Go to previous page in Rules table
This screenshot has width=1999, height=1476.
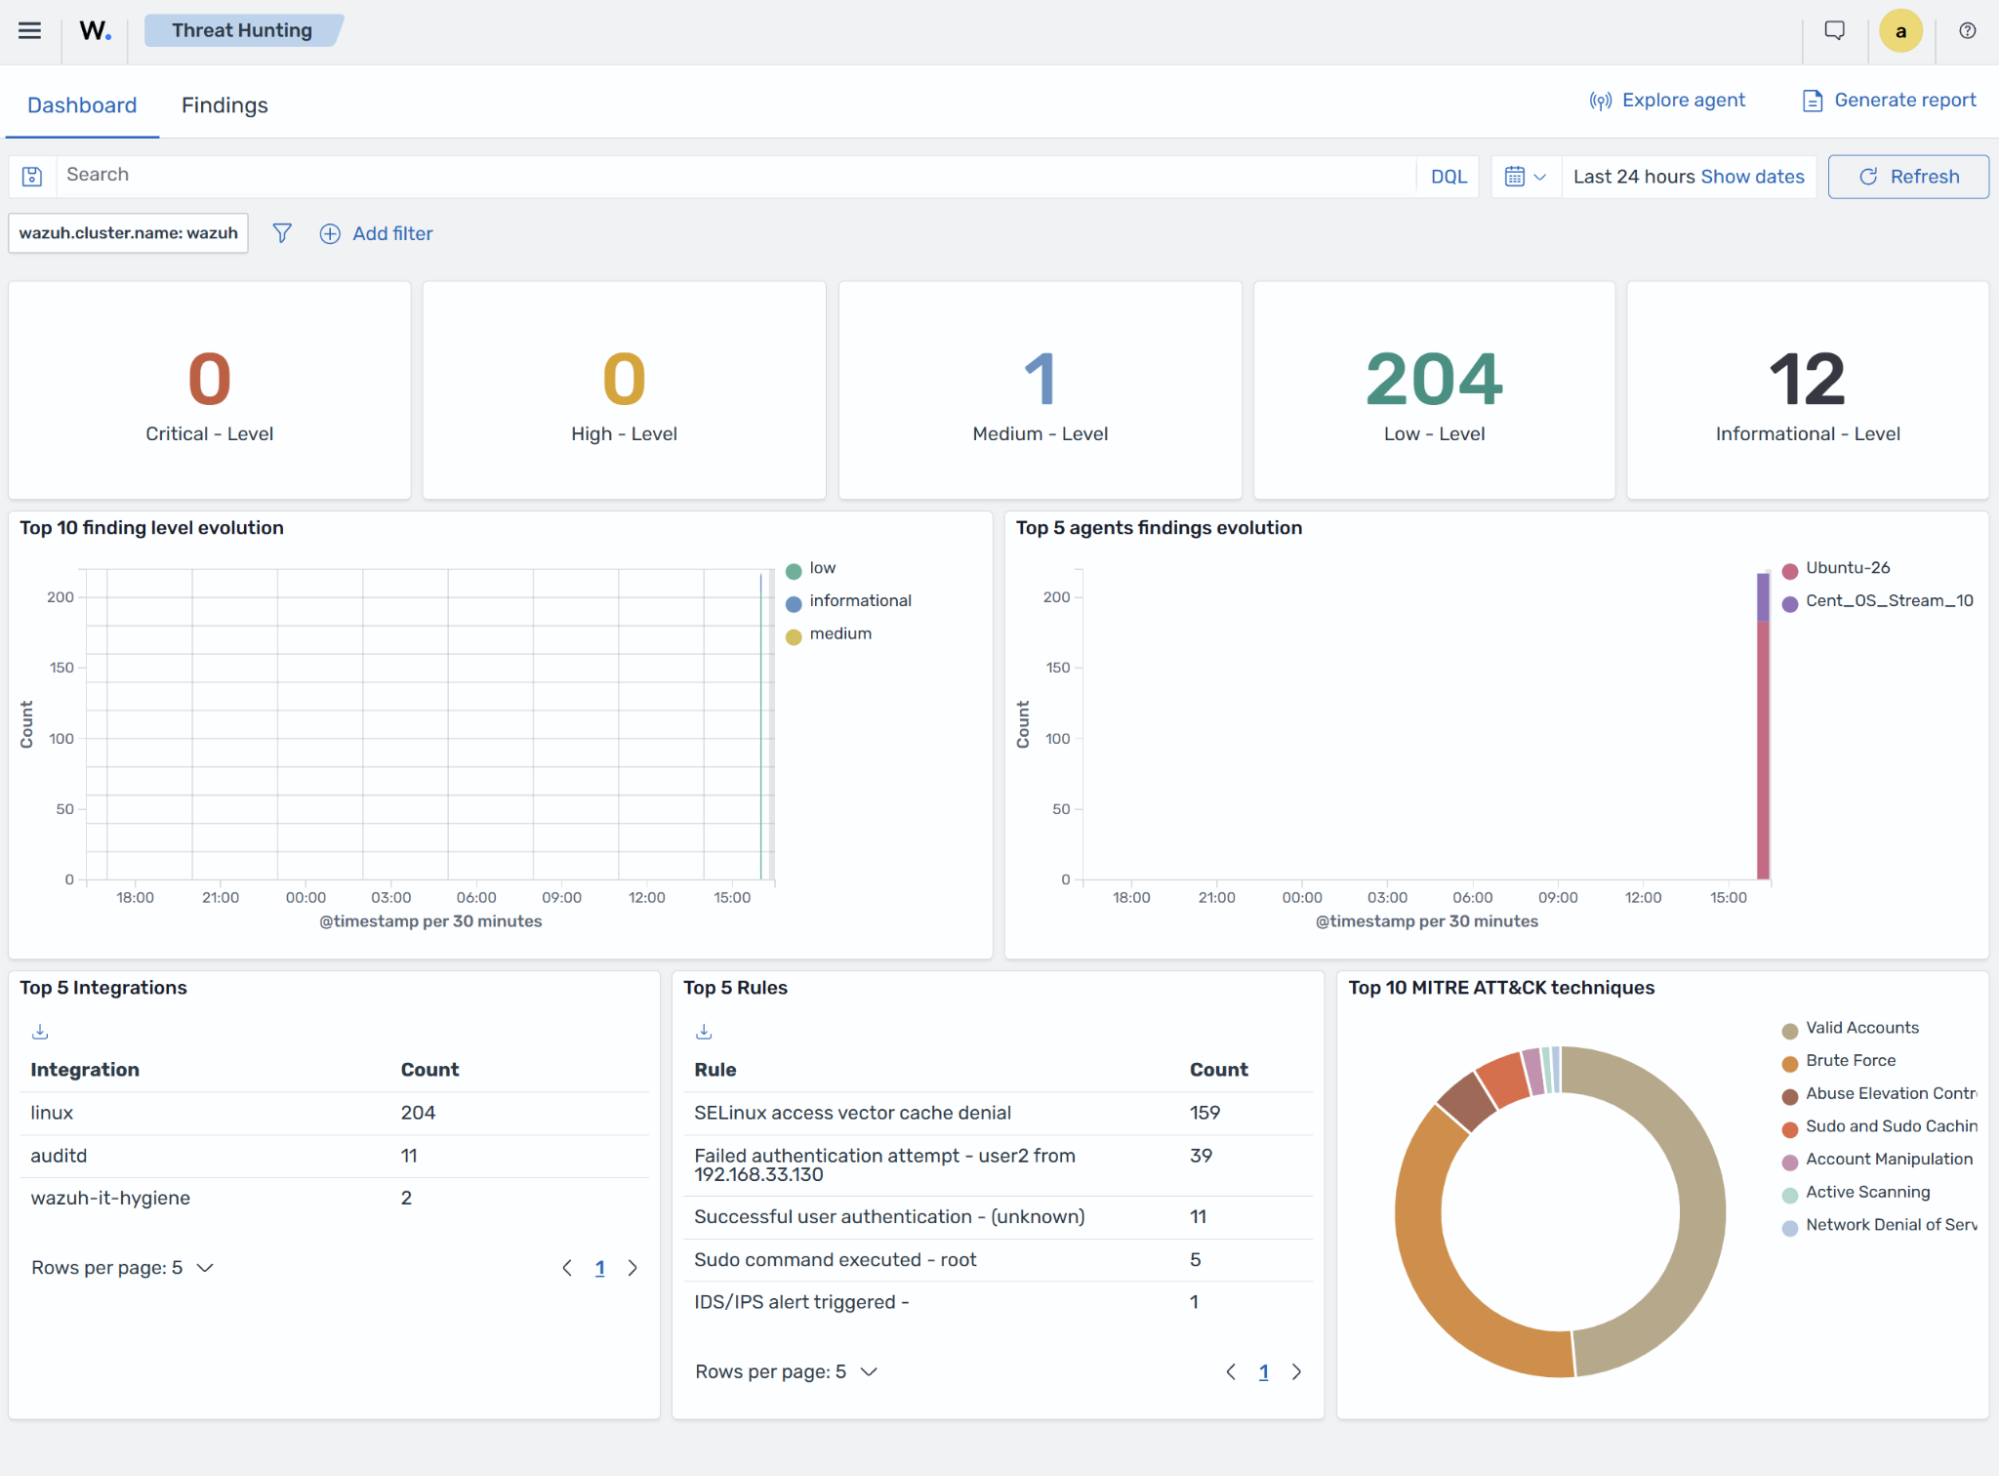1231,1372
